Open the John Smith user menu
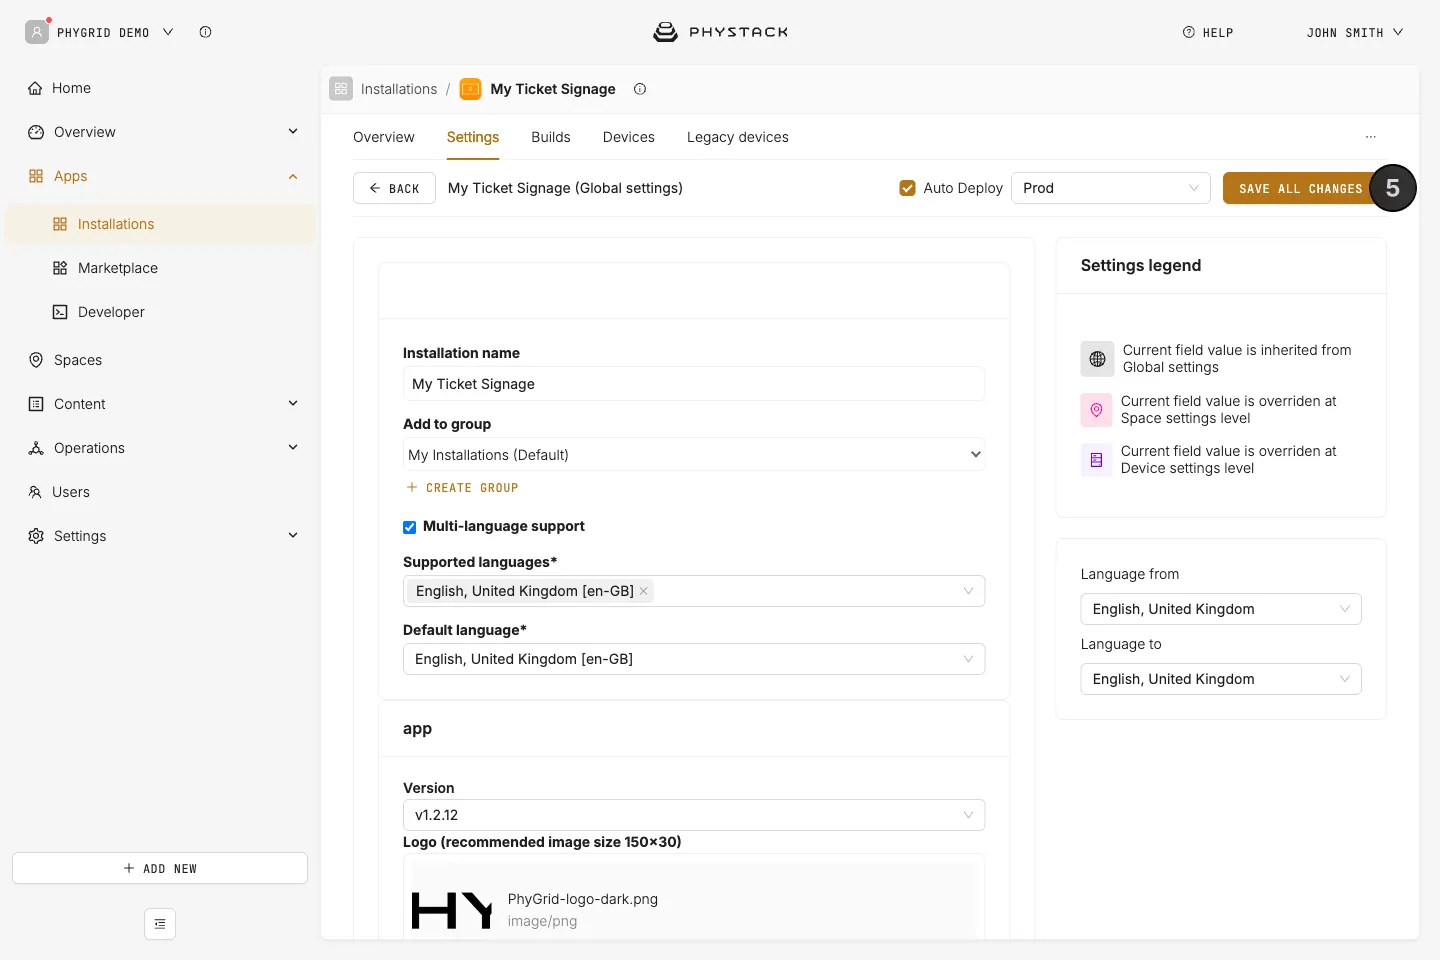Image resolution: width=1440 pixels, height=960 pixels. (1355, 32)
